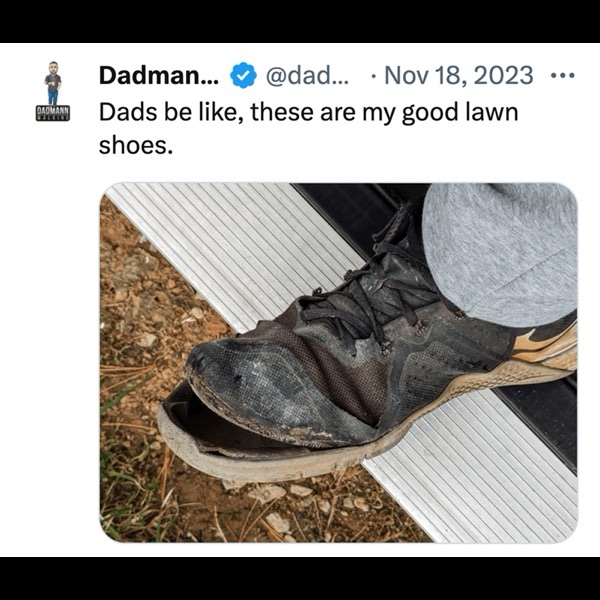Open the Nov 18, 2023 timestamp link
Viewport: 600px width, 600px height.
pyautogui.click(x=458, y=76)
